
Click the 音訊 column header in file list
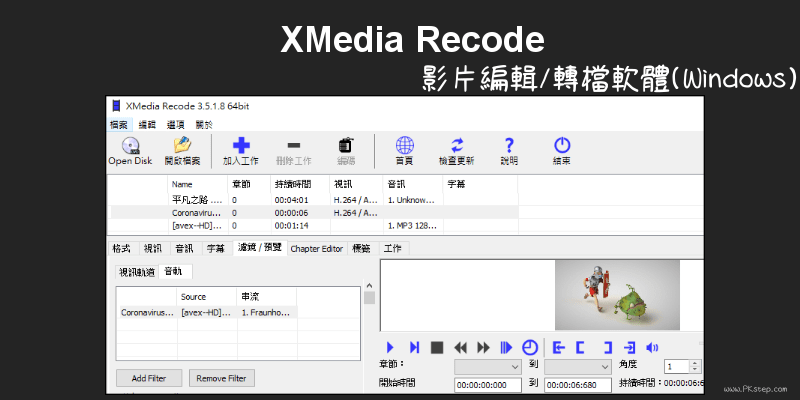(413, 184)
